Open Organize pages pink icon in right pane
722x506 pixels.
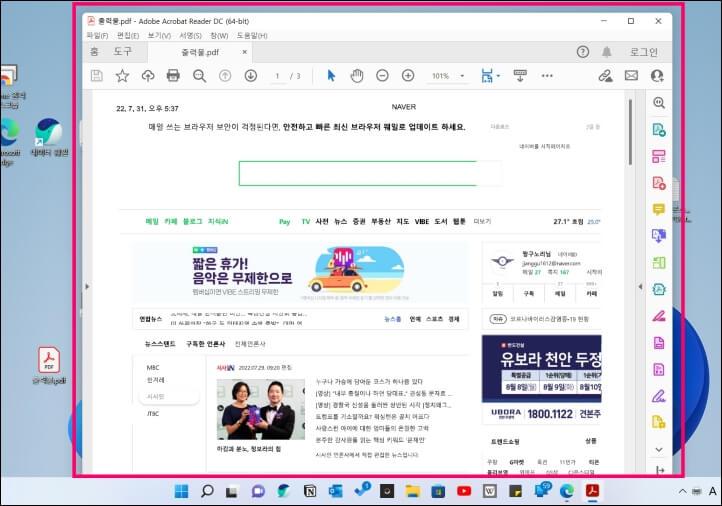[x=659, y=157]
